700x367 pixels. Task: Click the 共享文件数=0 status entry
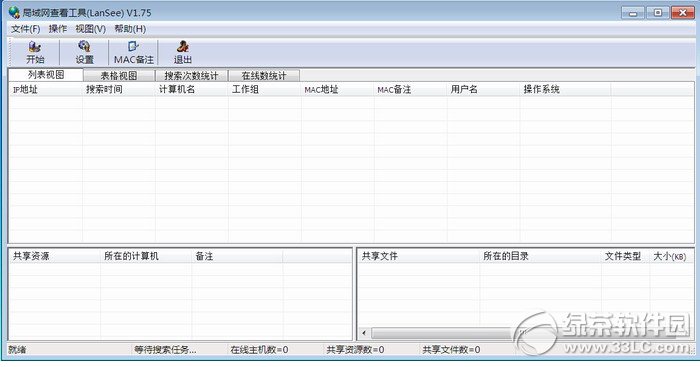pos(451,350)
